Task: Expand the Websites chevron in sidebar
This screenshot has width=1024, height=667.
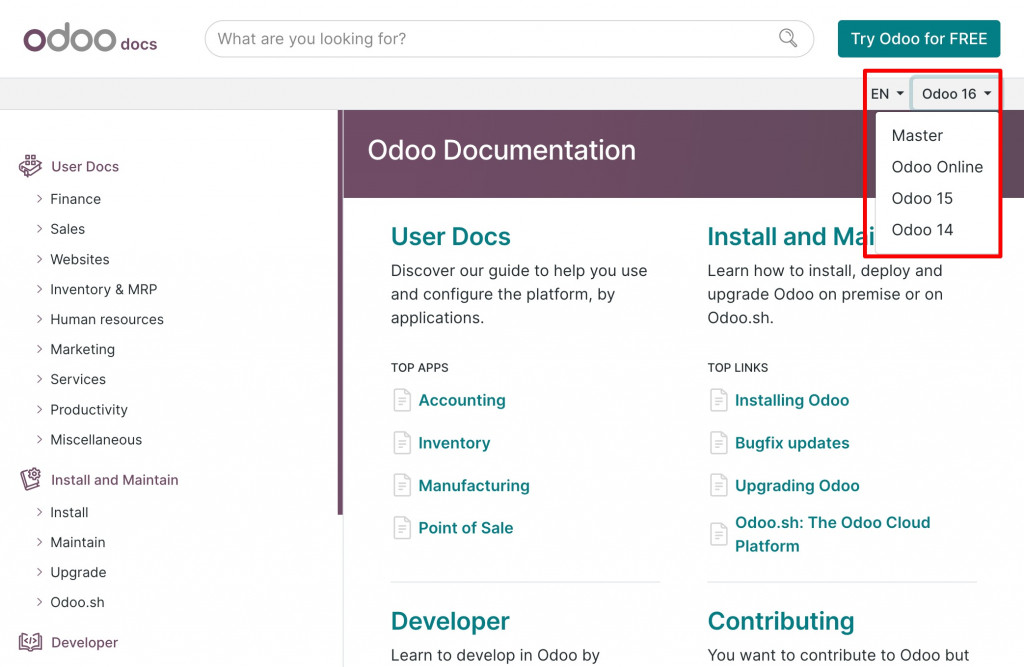Action: (x=39, y=259)
